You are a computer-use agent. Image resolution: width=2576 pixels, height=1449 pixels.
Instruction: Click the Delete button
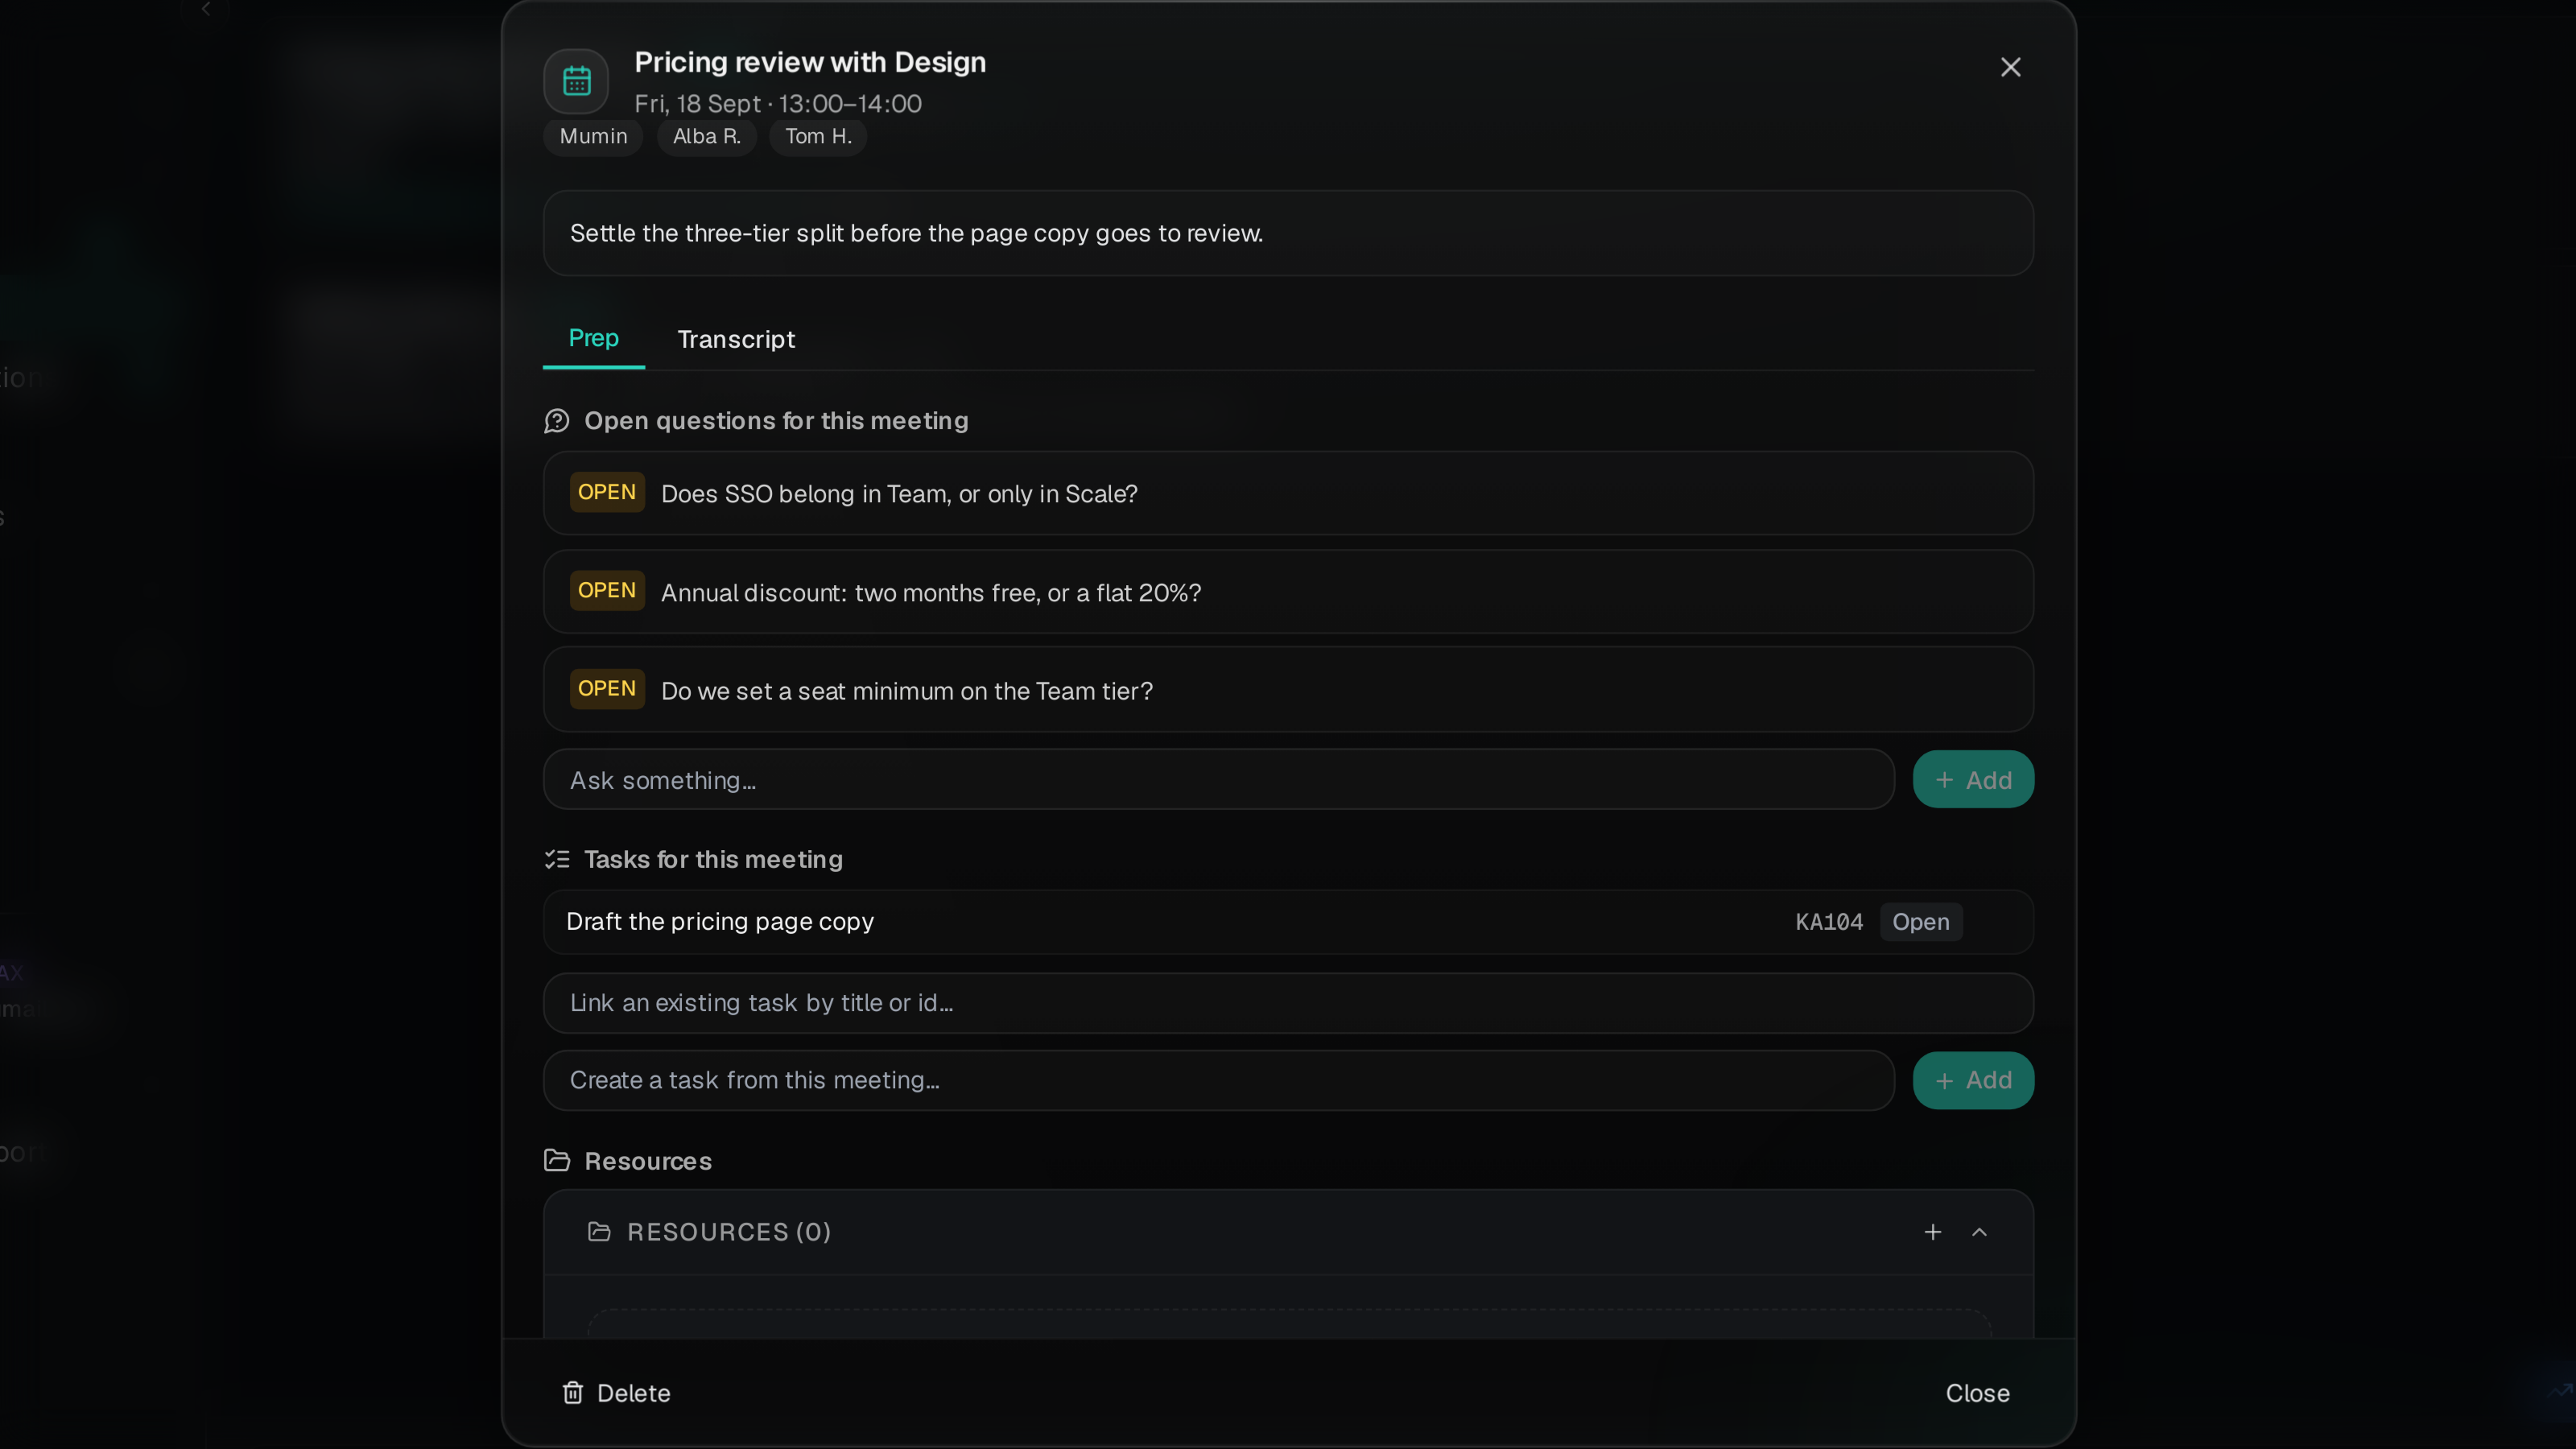click(x=616, y=1393)
